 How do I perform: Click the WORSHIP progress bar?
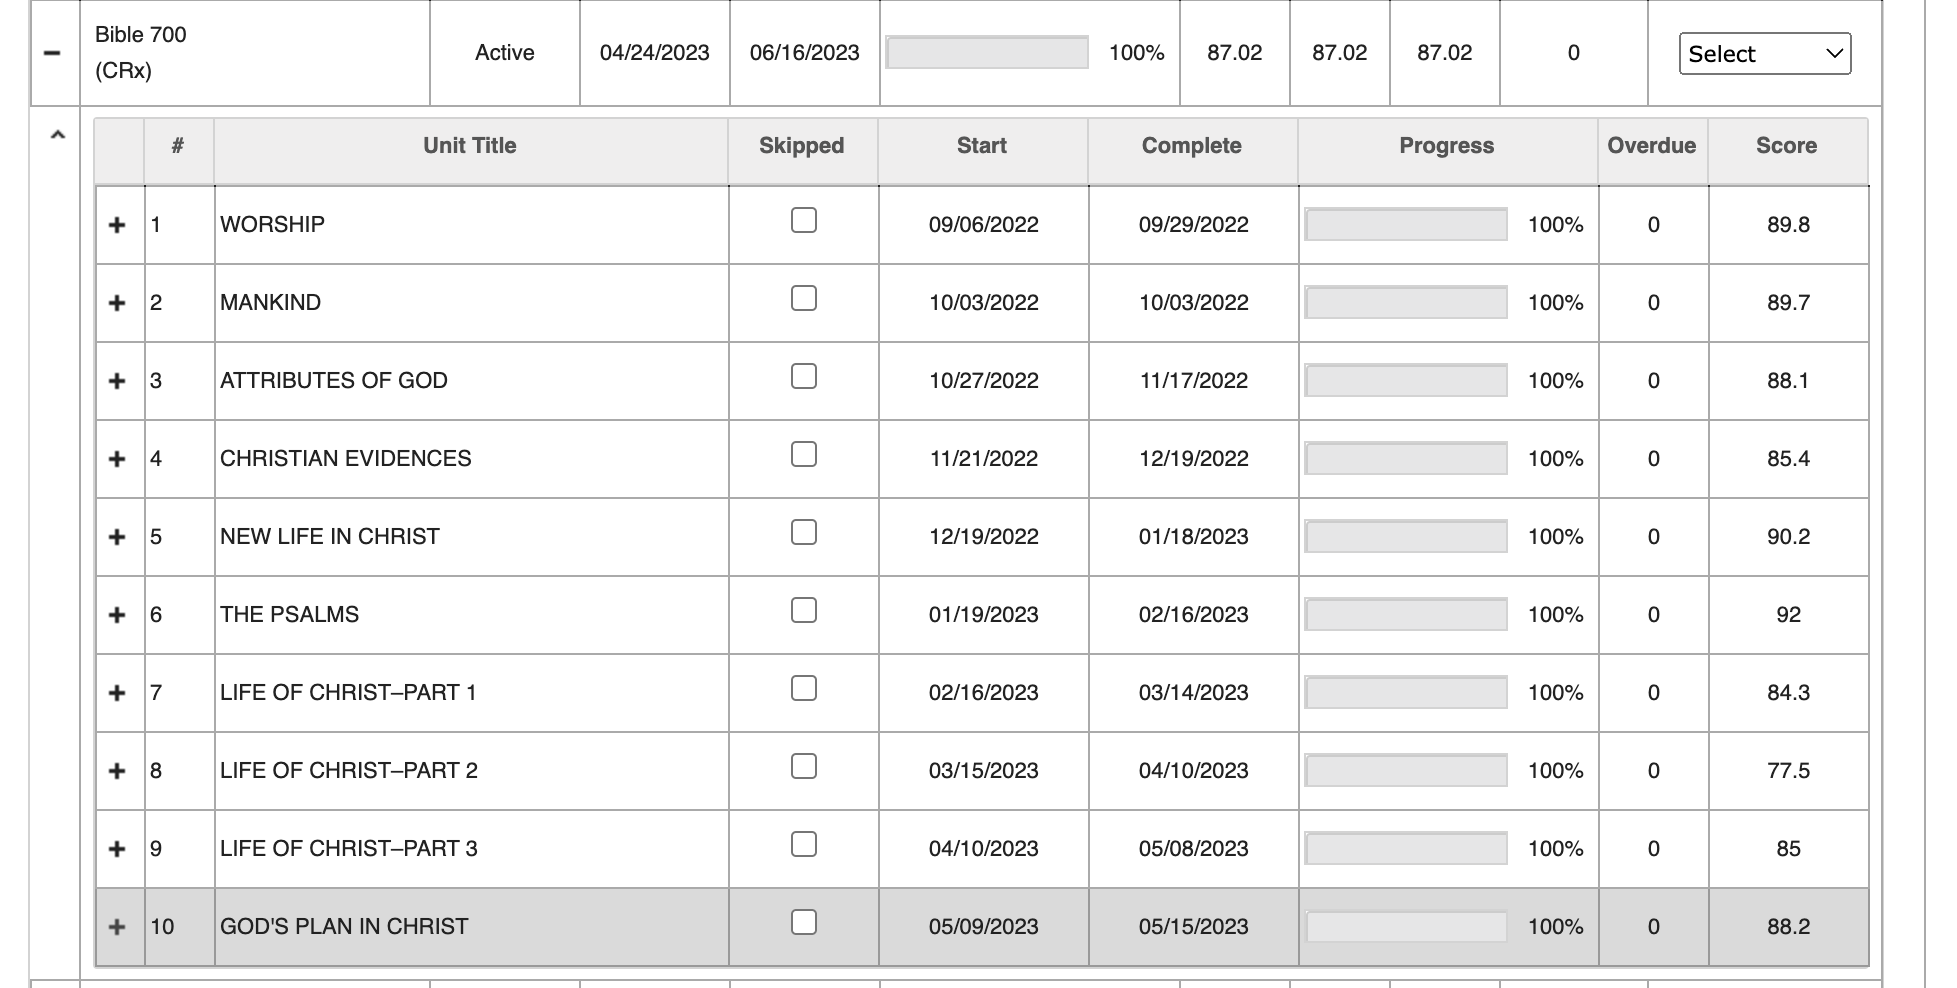(x=1406, y=225)
